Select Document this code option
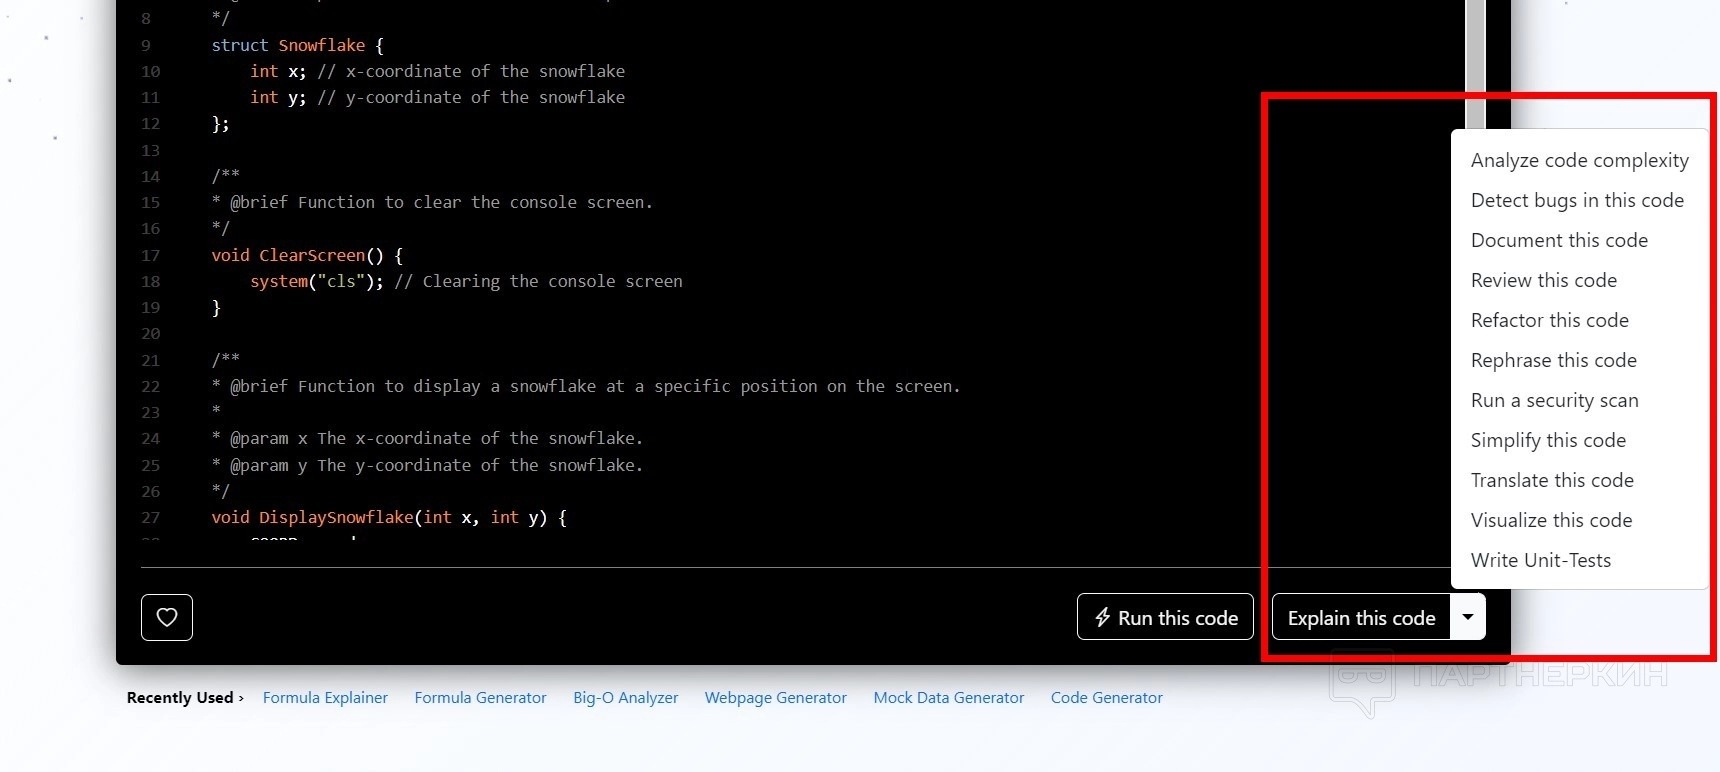Viewport: 1720px width, 772px height. click(1559, 240)
